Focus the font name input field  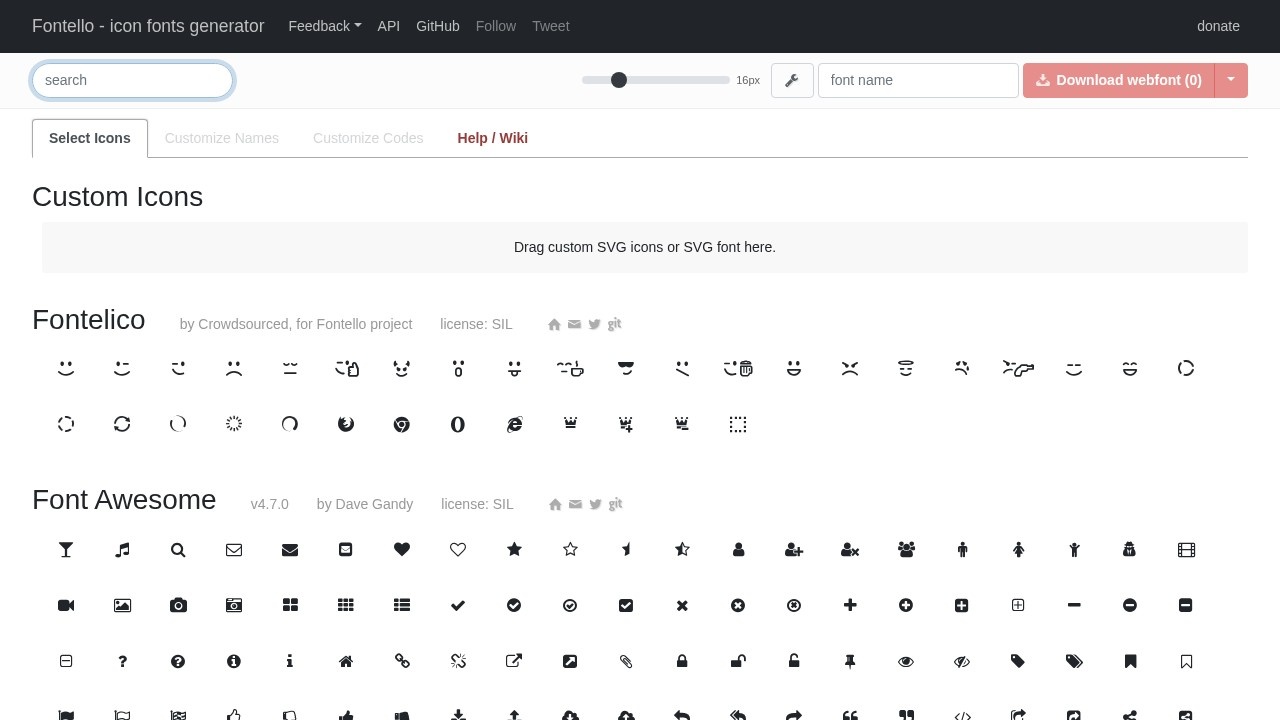pos(918,80)
